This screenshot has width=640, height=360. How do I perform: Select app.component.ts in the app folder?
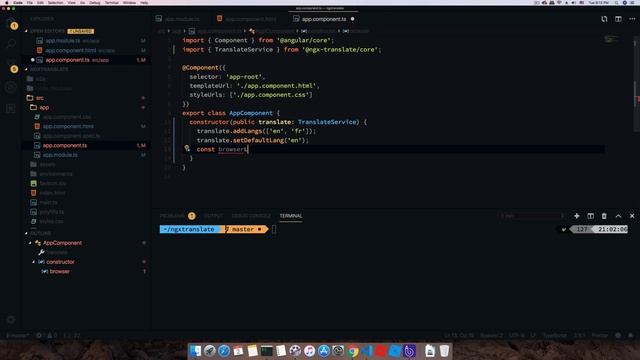pyautogui.click(x=65, y=145)
